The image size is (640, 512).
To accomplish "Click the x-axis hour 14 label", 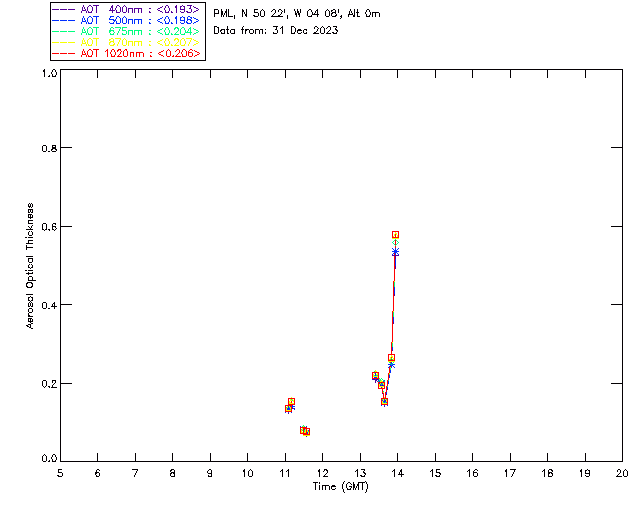I will [398, 473].
